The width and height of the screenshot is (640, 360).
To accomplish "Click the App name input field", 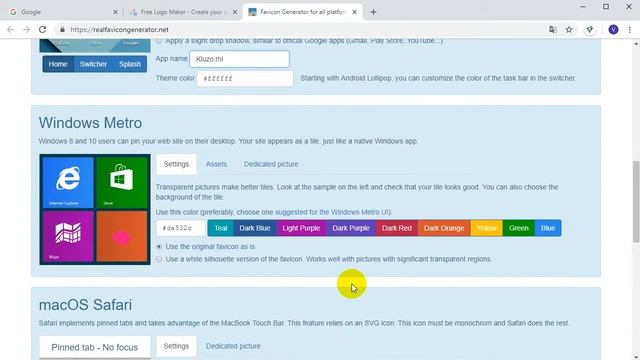I will point(240,59).
